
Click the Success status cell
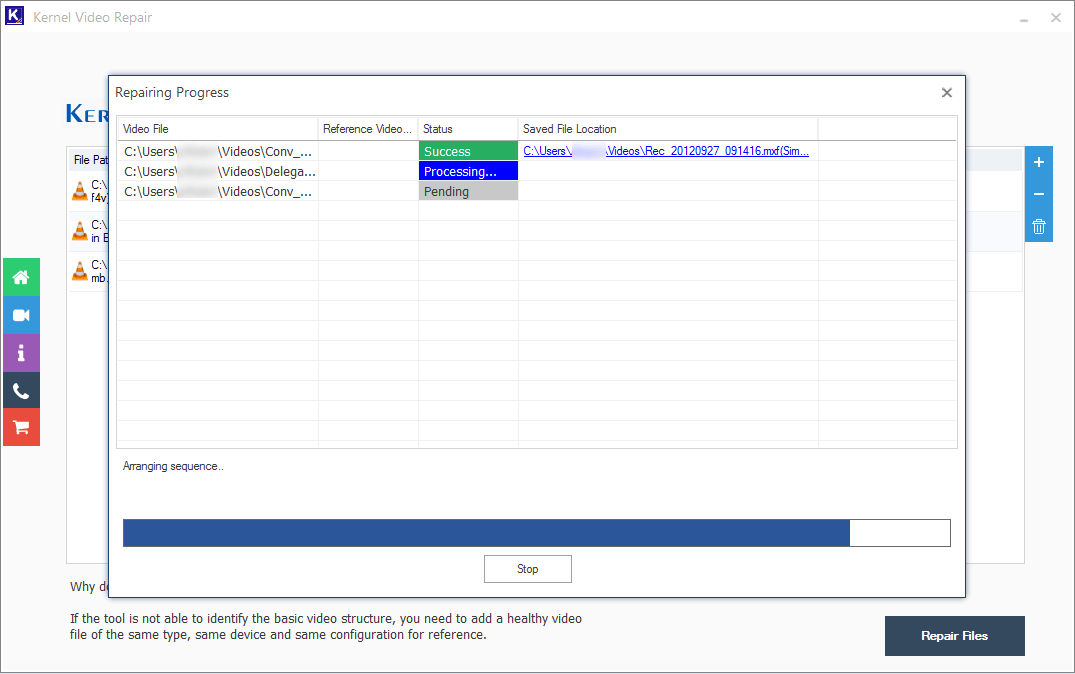[468, 152]
